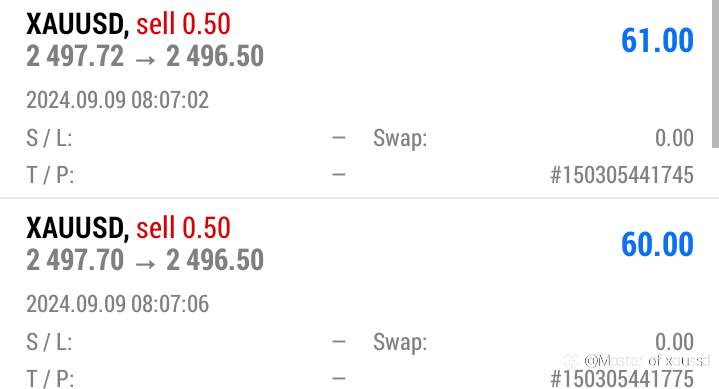Click order ticket #150305441775
The width and height of the screenshot is (719, 389).
pyautogui.click(x=622, y=379)
